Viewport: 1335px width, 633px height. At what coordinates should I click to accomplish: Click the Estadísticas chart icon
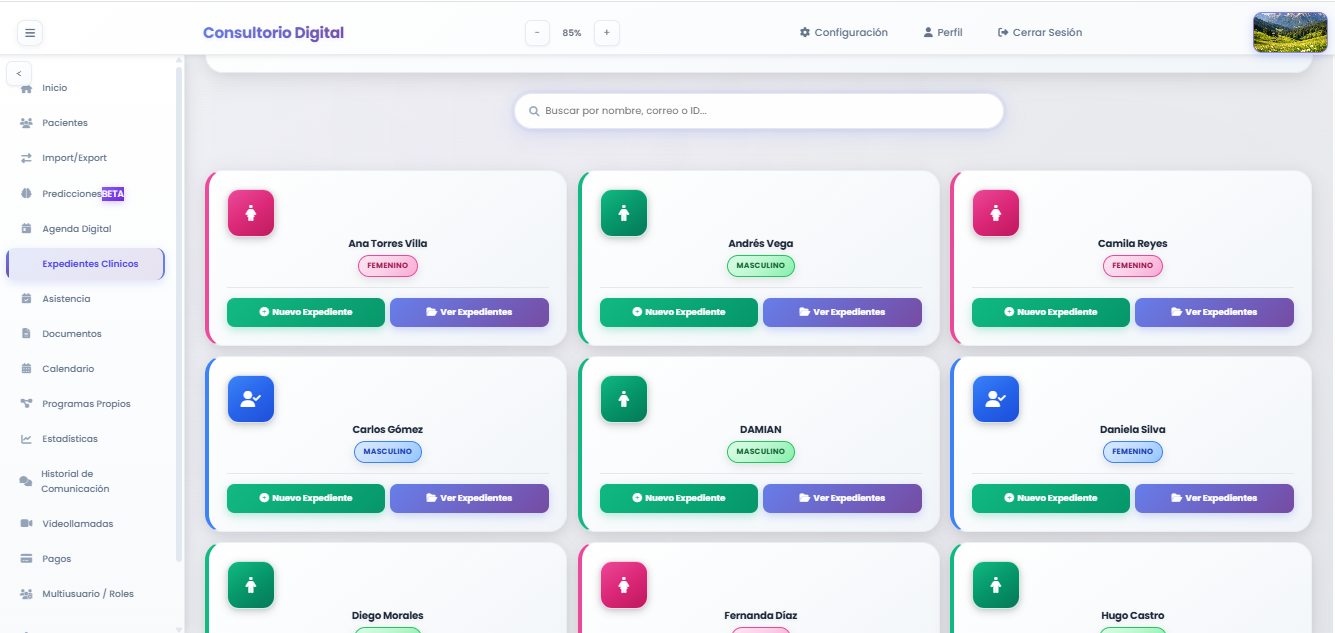pos(26,438)
